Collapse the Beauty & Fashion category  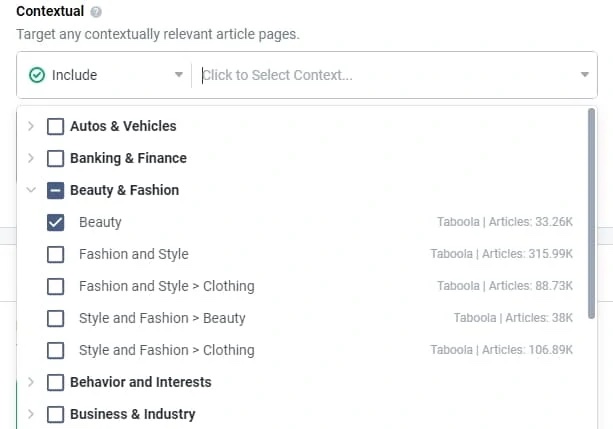(x=31, y=190)
